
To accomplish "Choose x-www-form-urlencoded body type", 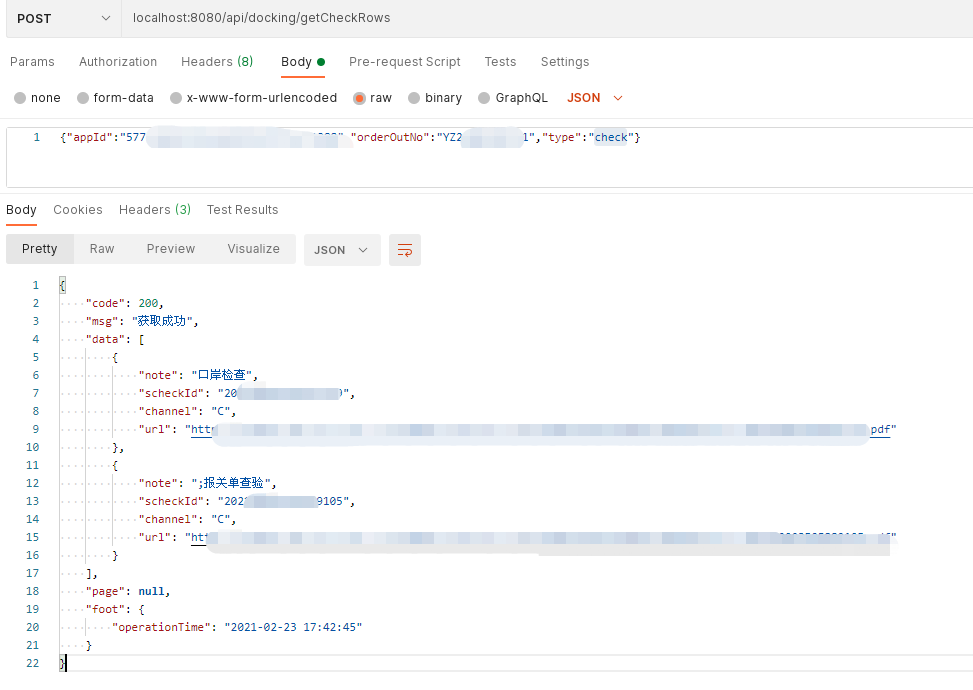I will tap(177, 98).
